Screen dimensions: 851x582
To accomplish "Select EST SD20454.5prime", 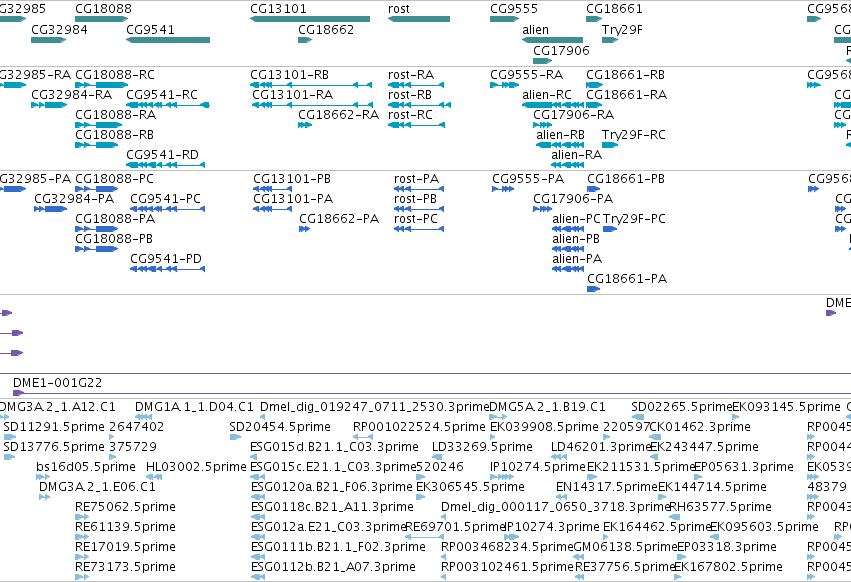I will [280, 427].
